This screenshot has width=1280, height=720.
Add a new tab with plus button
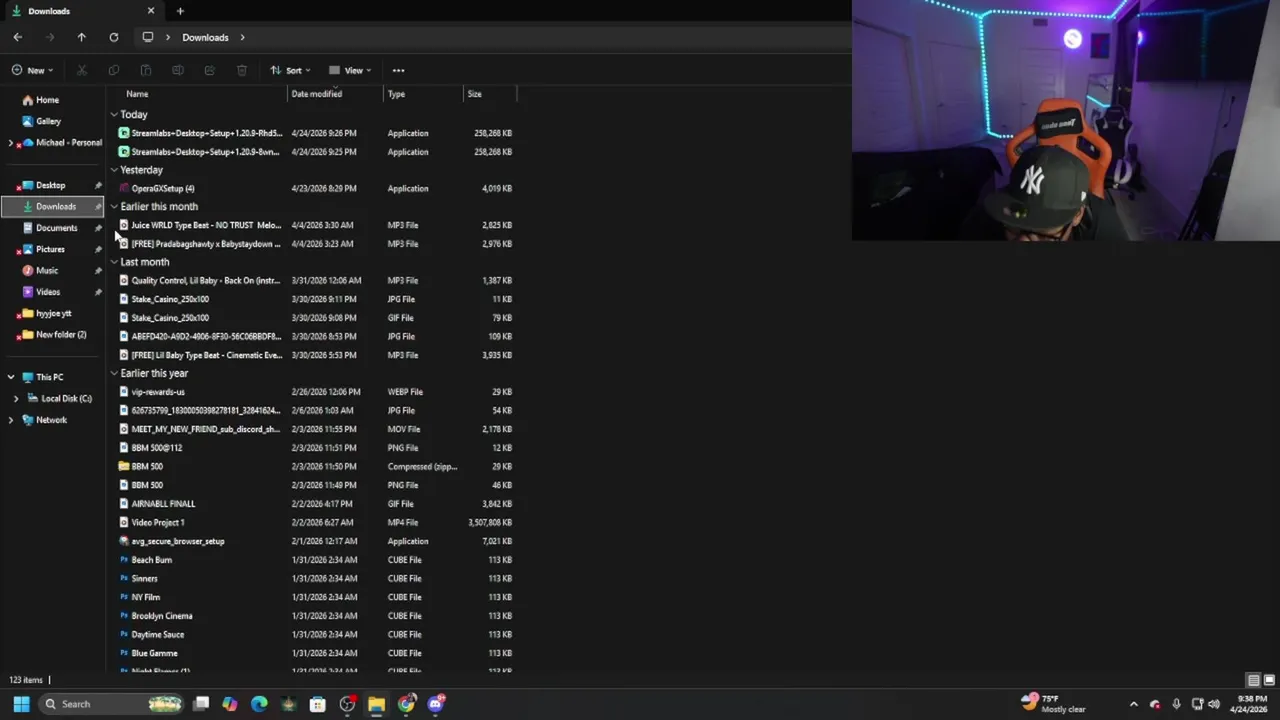pos(180,11)
